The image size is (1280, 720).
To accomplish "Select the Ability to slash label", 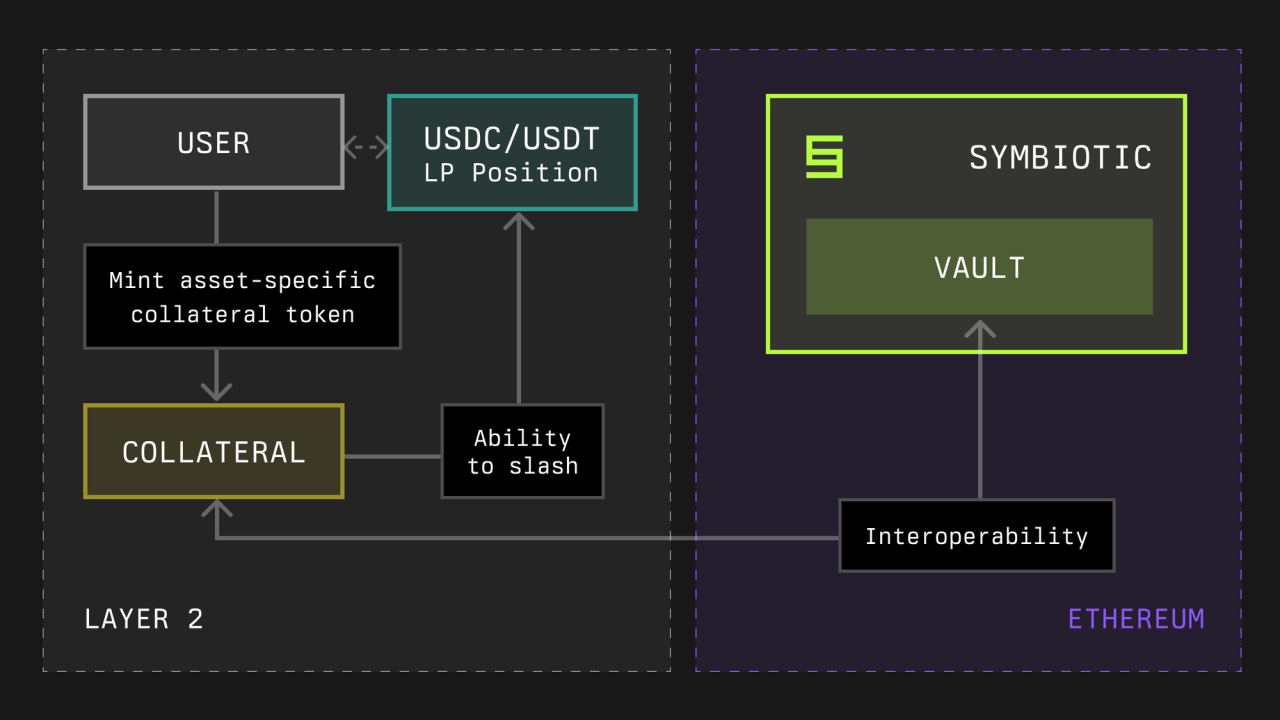I will click(523, 451).
